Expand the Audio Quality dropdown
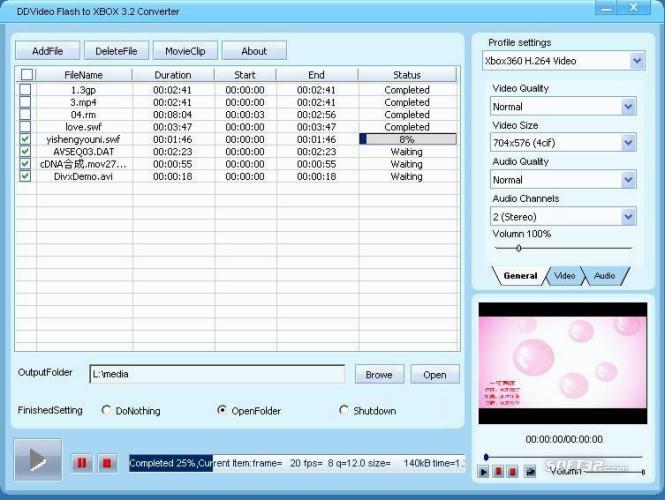Screen dimensions: 665x500 coord(628,180)
